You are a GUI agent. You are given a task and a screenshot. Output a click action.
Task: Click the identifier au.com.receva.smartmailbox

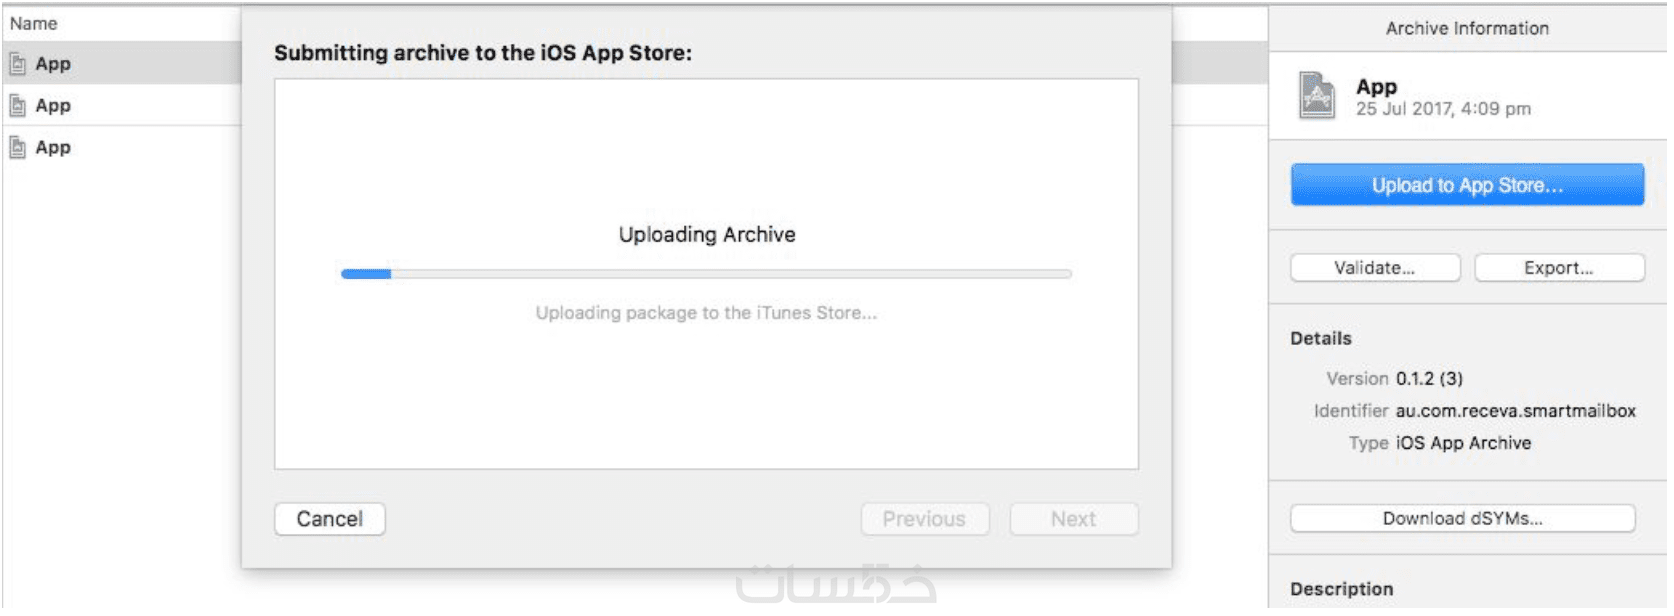(1515, 411)
